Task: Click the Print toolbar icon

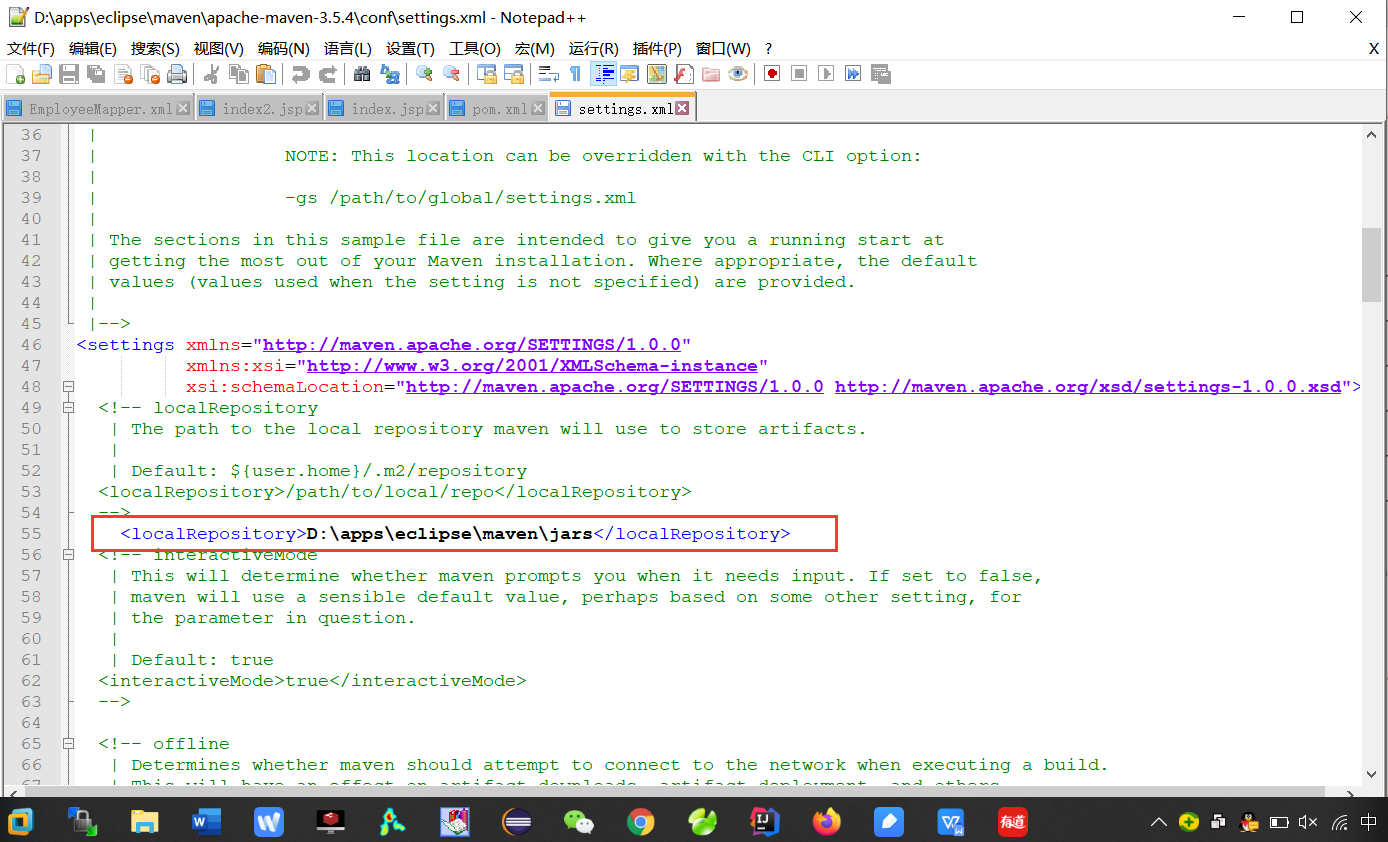Action: 177,74
